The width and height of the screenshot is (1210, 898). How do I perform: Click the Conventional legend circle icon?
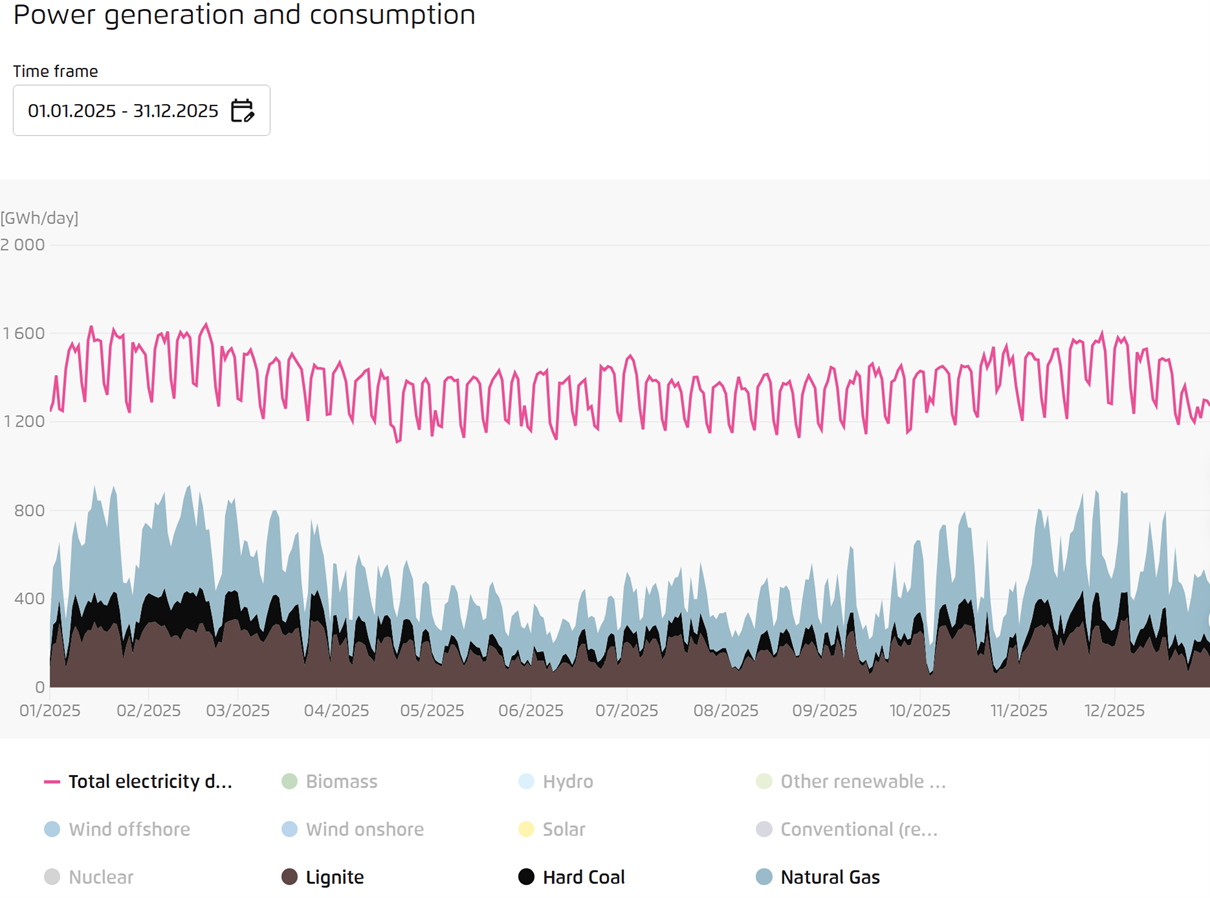[764, 829]
